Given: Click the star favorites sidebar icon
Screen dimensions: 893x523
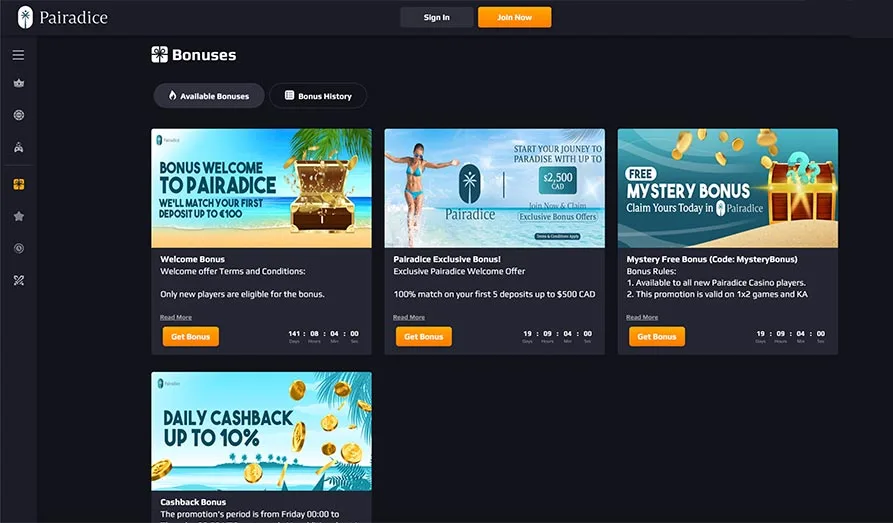Looking at the screenshot, I should click(x=19, y=216).
